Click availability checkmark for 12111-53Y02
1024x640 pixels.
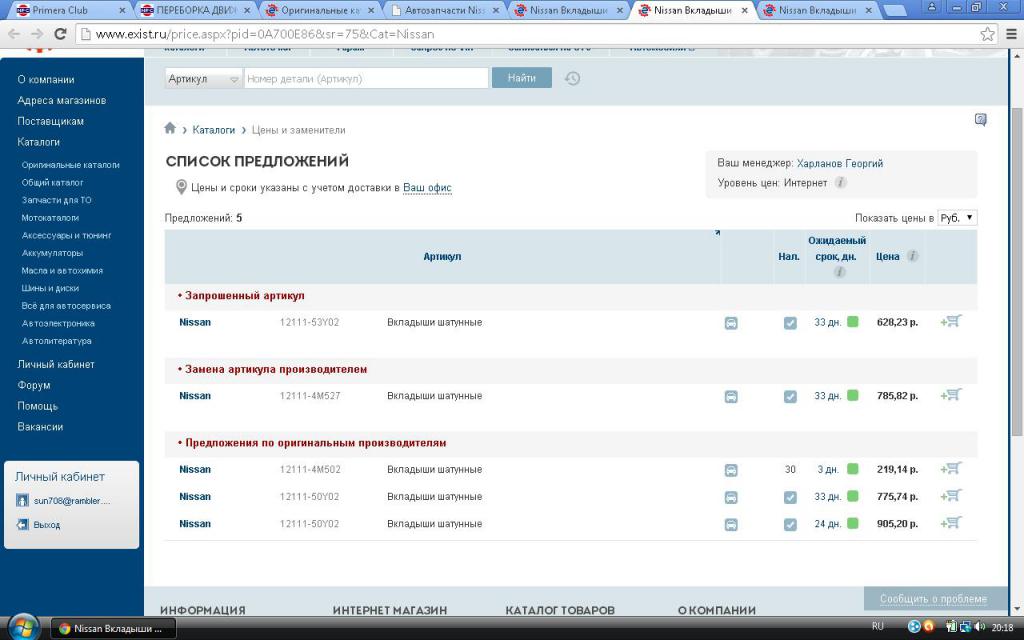tap(790, 323)
